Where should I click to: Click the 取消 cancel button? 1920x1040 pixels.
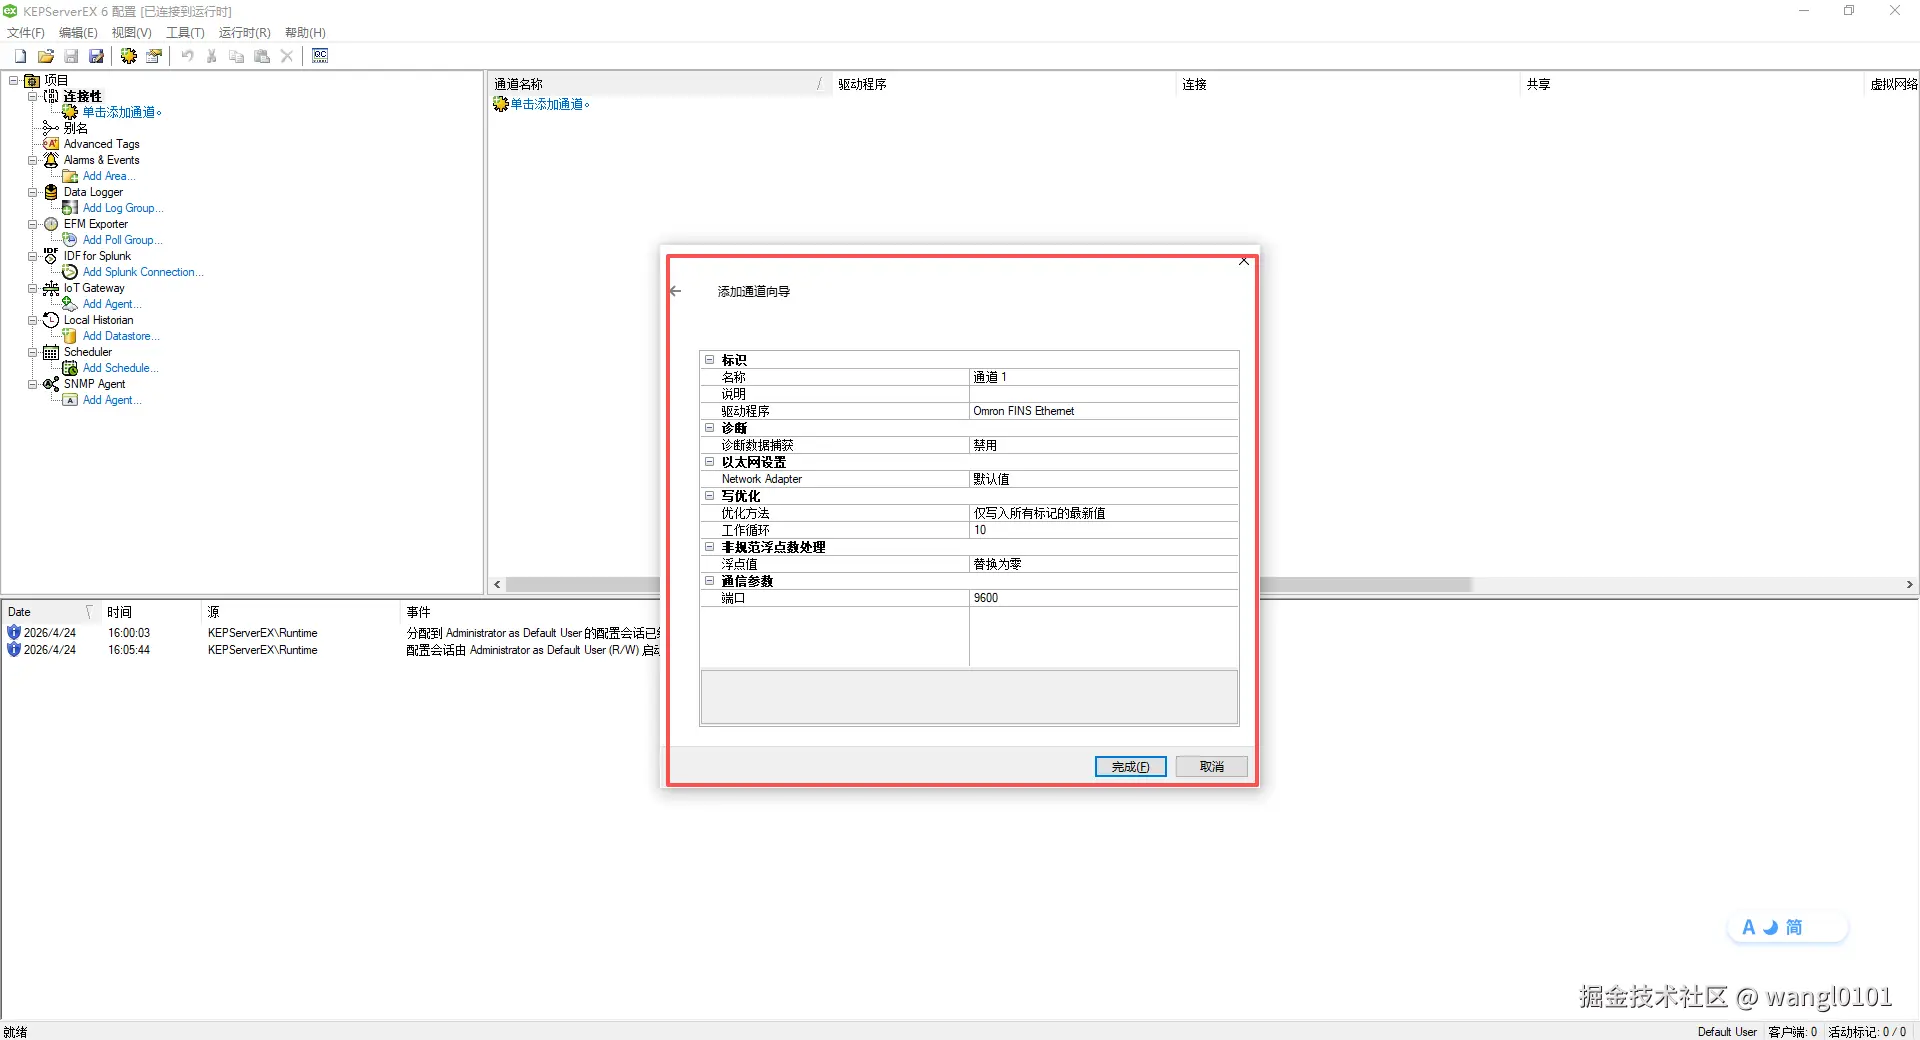pyautogui.click(x=1212, y=767)
